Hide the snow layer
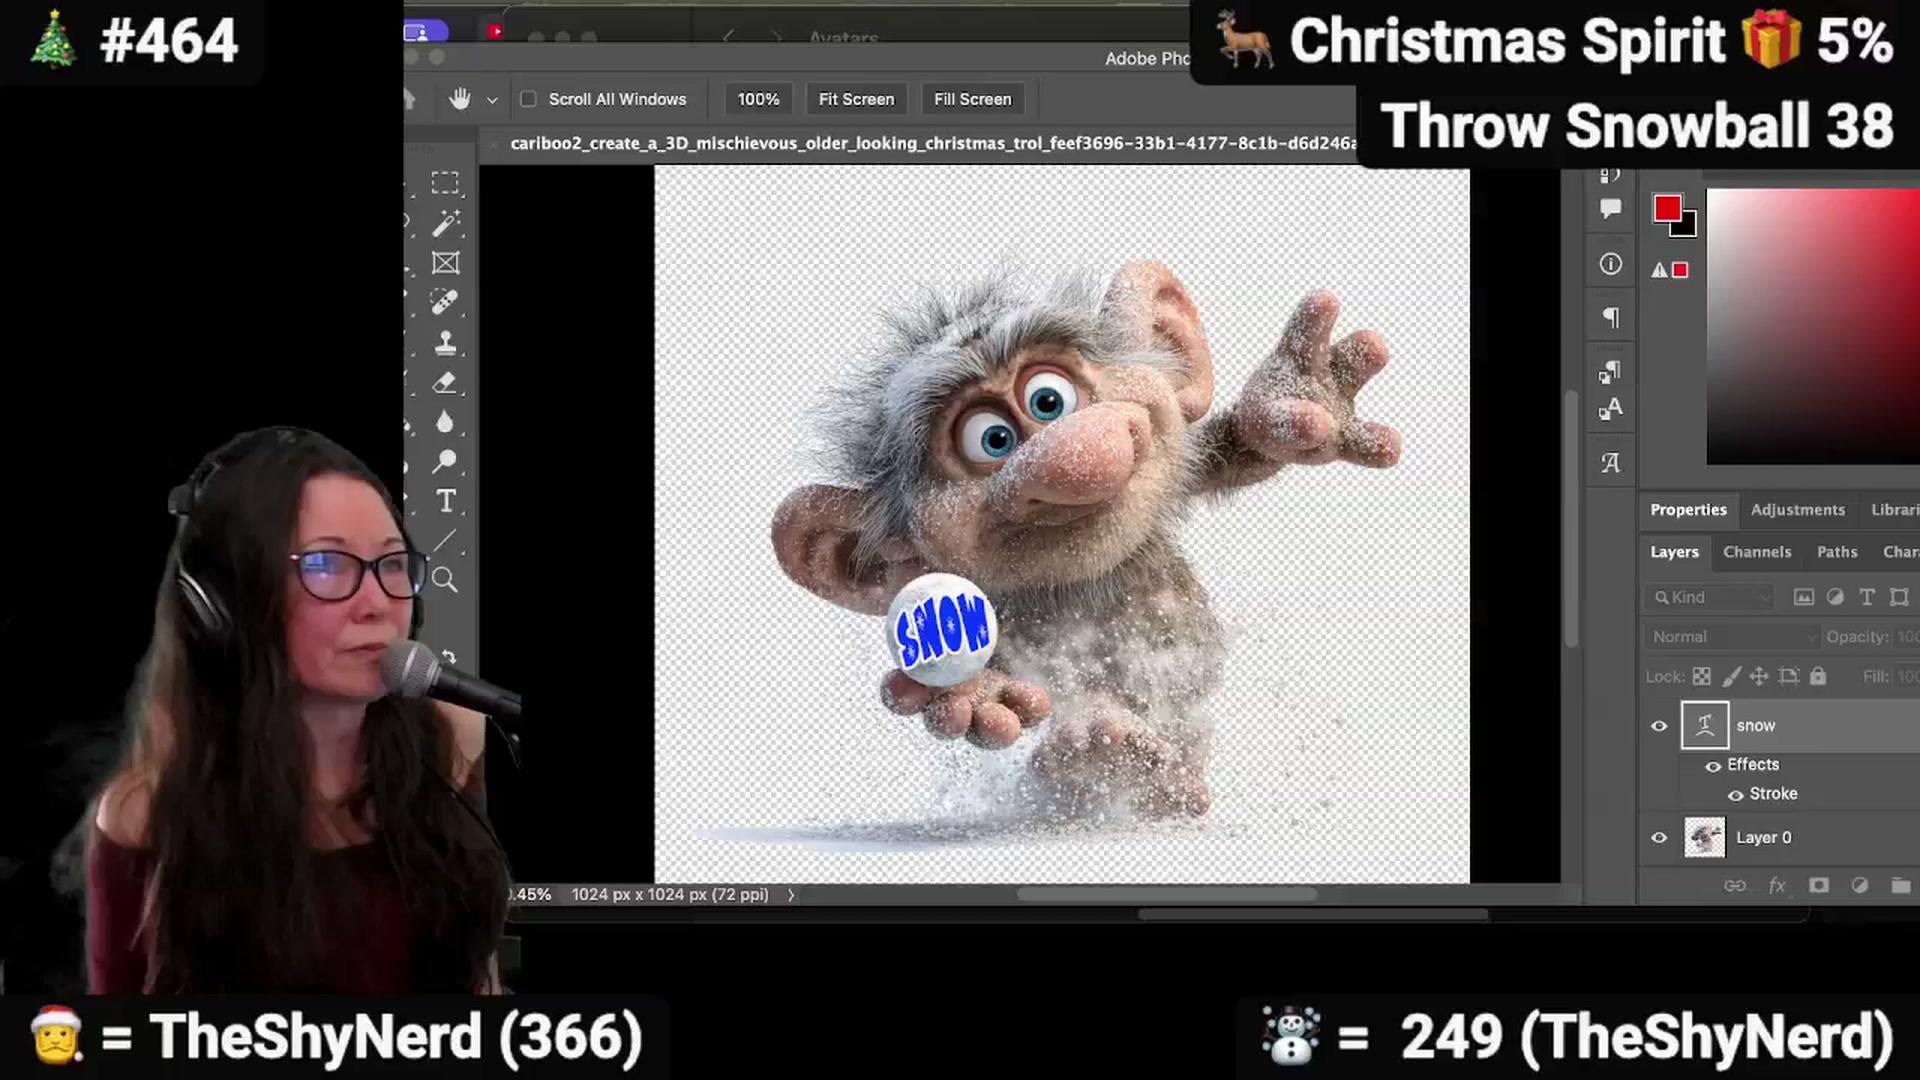The image size is (1920, 1080). 1659,726
